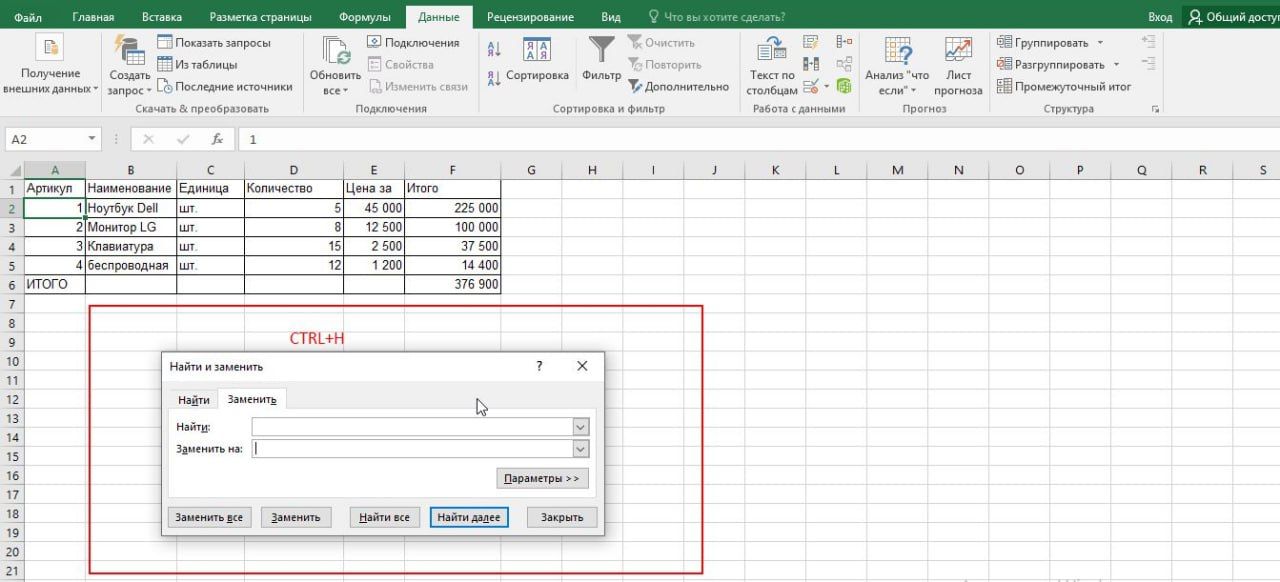The image size is (1280, 582).
Task: Switch to the Вид tab
Action: [x=611, y=17]
